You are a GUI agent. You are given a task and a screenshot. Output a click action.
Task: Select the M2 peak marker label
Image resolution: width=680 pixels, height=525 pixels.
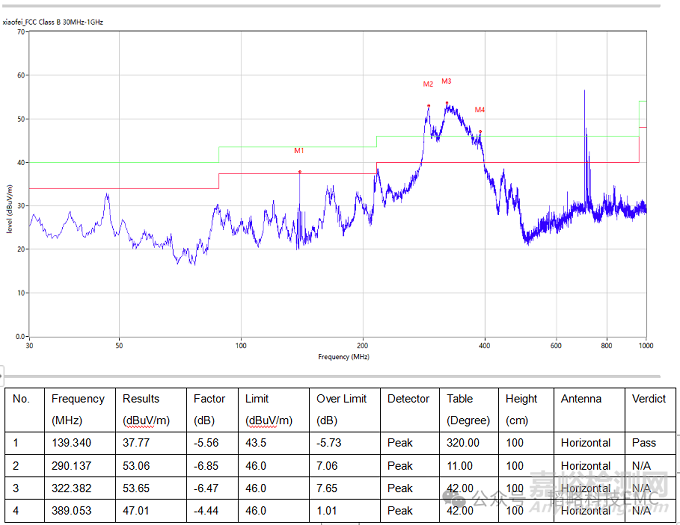pyautogui.click(x=428, y=84)
